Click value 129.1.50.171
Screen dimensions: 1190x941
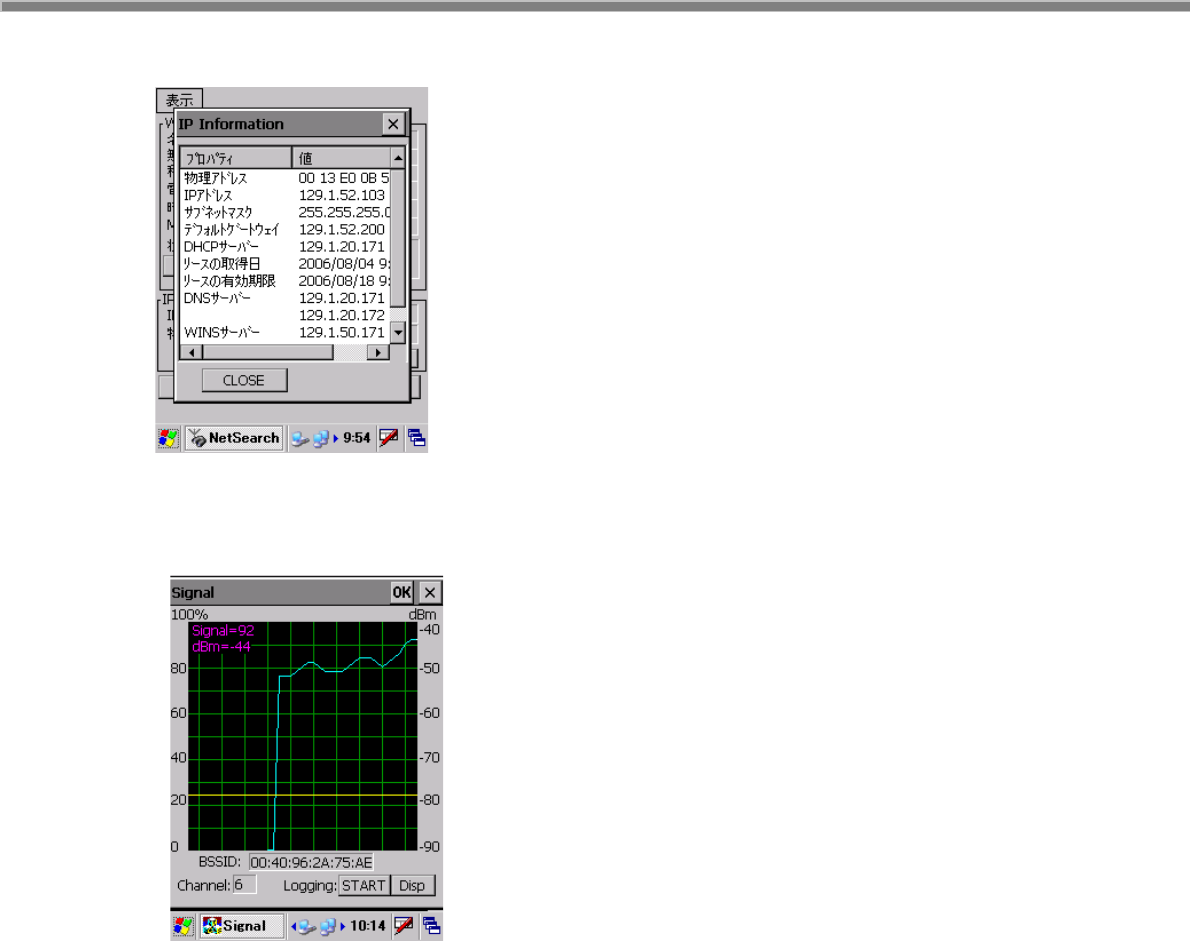click(x=342, y=332)
